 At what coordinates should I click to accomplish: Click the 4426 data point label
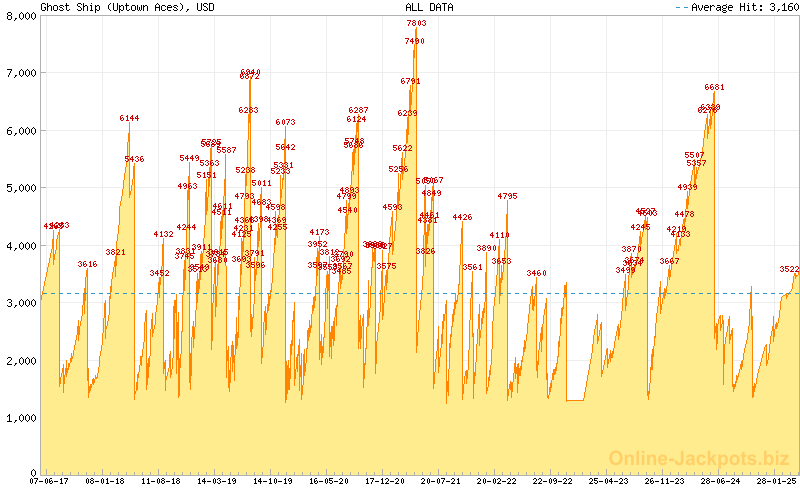[462, 217]
